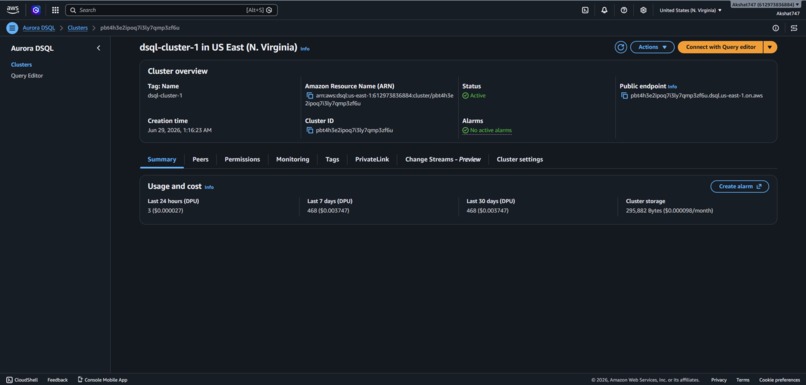Click the Create alarm button

(740, 187)
